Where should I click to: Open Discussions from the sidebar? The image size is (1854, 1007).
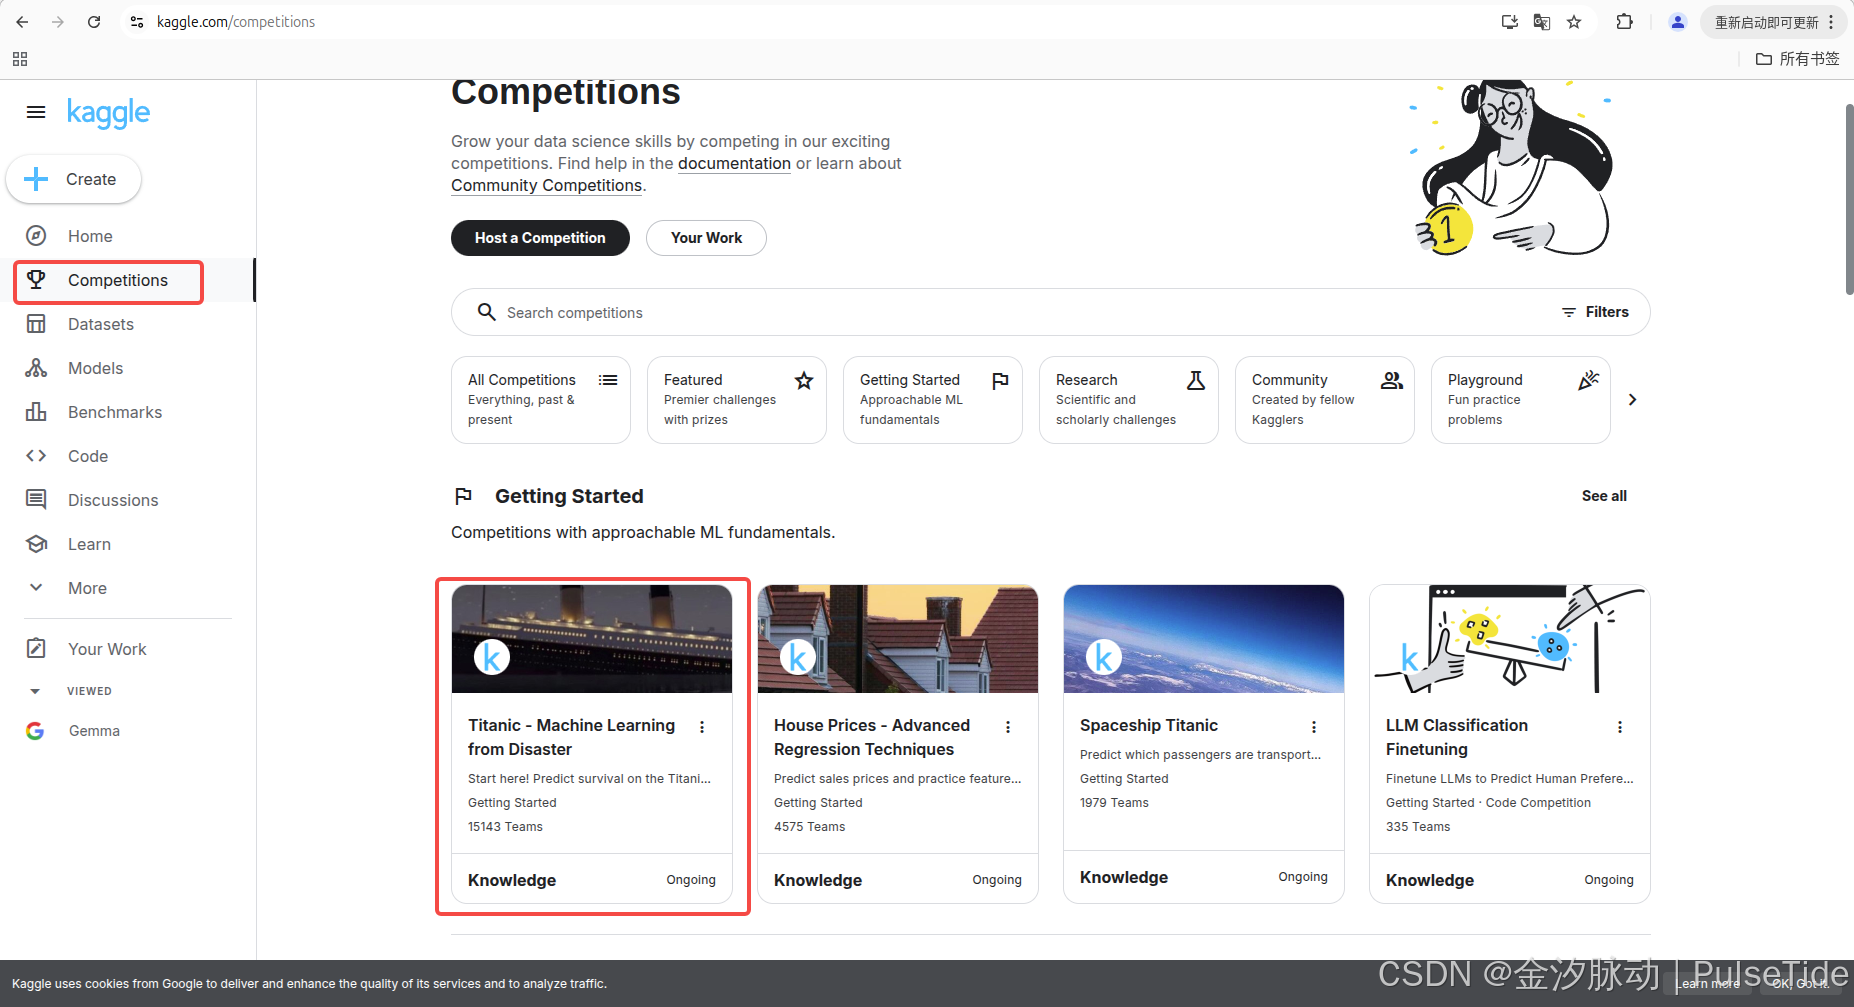(x=113, y=500)
